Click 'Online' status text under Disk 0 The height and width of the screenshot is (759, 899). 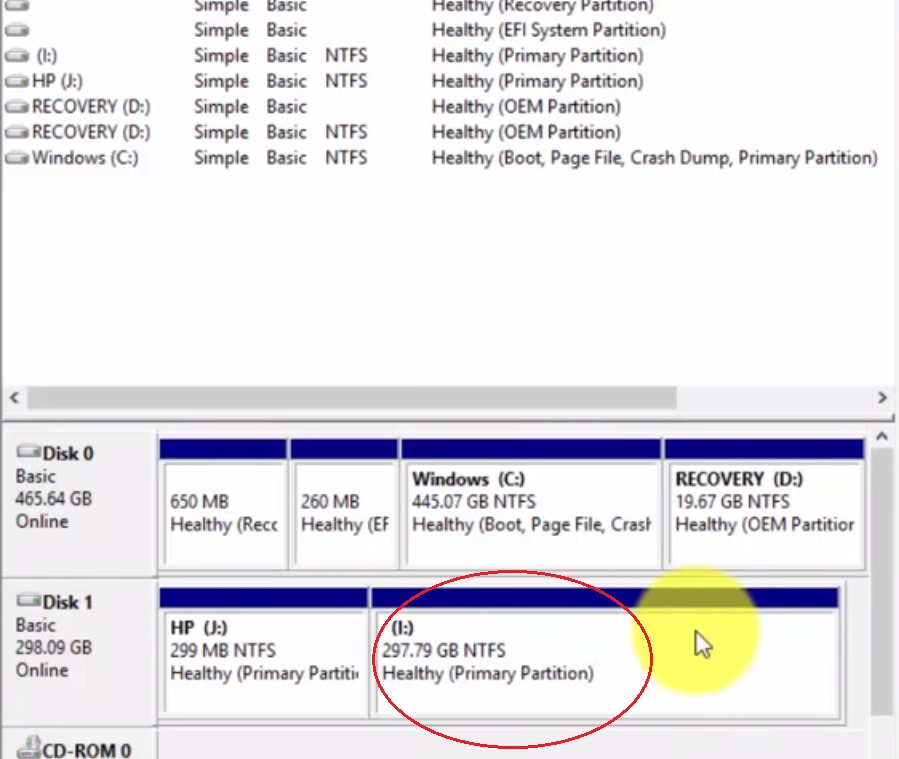point(42,522)
